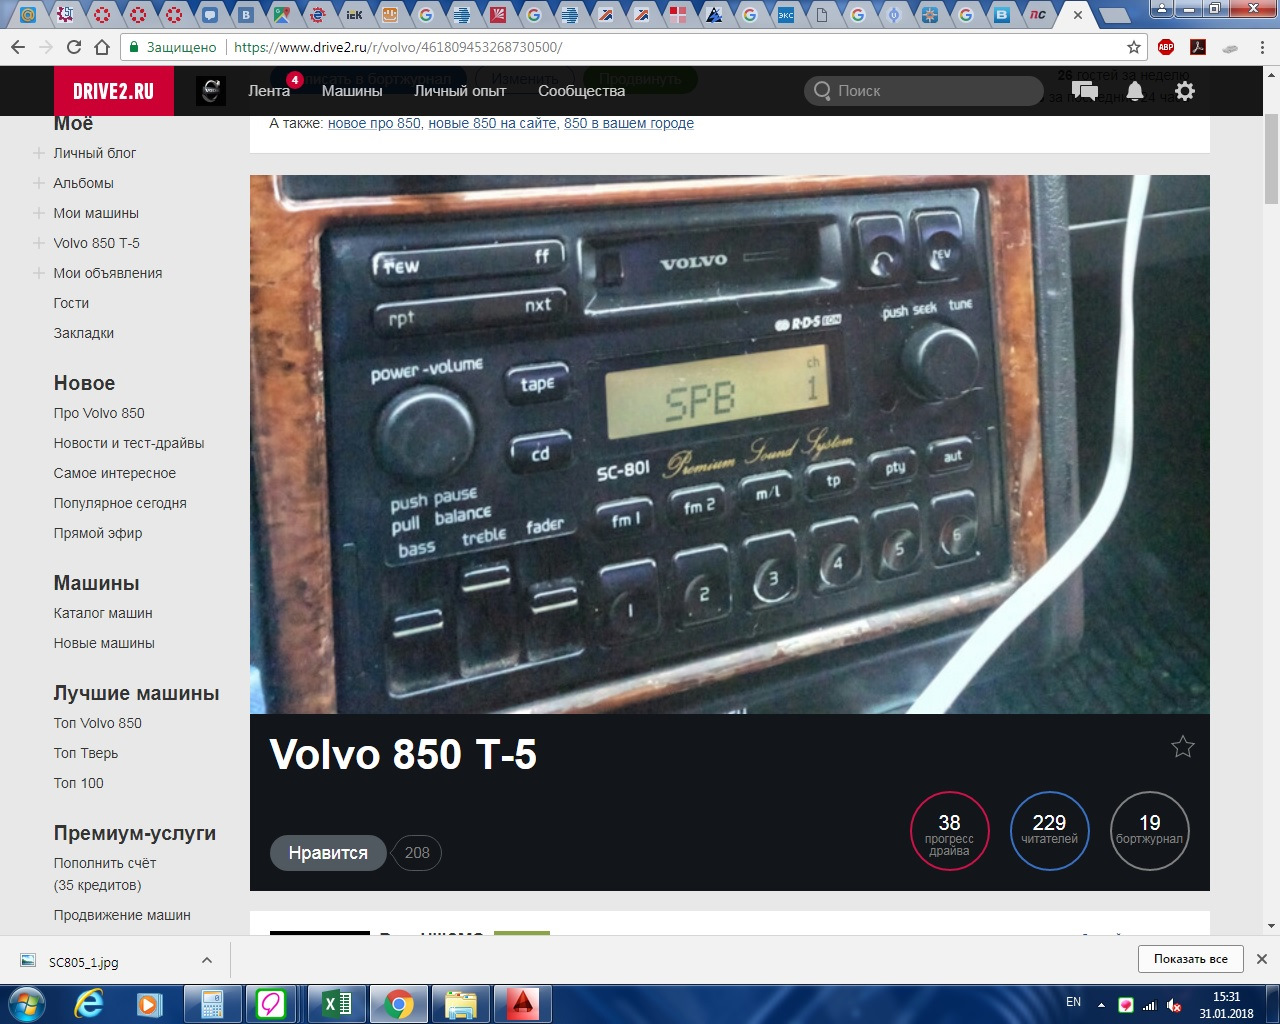Viewport: 1280px width, 1024px height.
Task: Switch to the Google Maps browser tab
Action: pos(282,14)
